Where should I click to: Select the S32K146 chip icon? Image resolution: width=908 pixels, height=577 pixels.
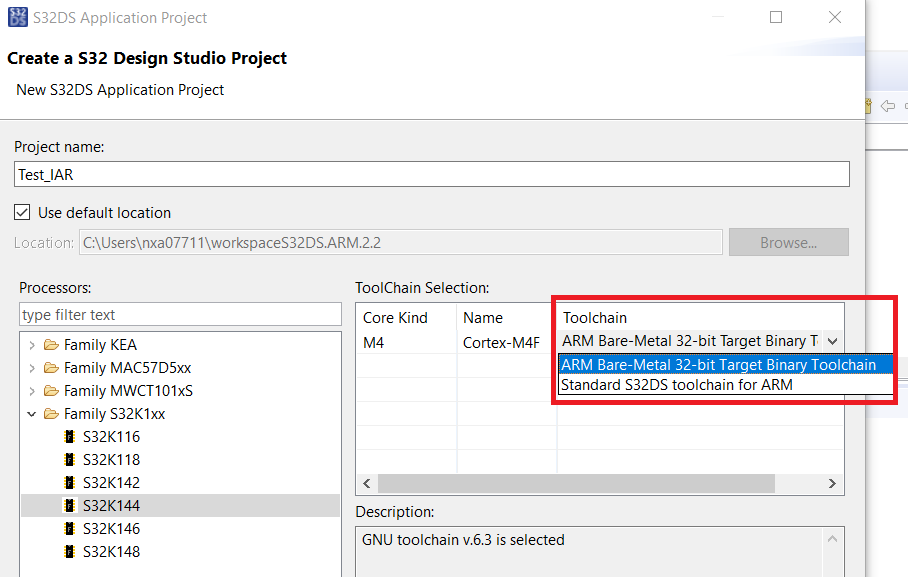click(x=69, y=529)
